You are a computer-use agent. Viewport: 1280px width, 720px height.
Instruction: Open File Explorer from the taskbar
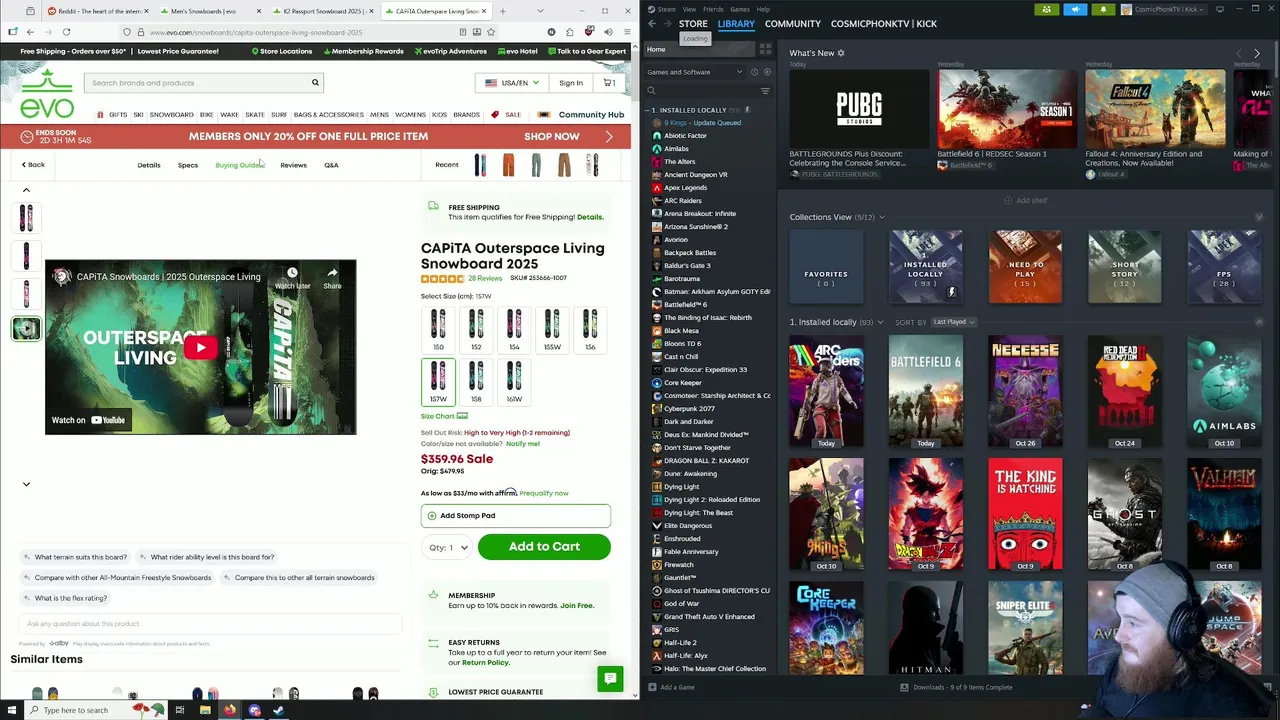[205, 710]
